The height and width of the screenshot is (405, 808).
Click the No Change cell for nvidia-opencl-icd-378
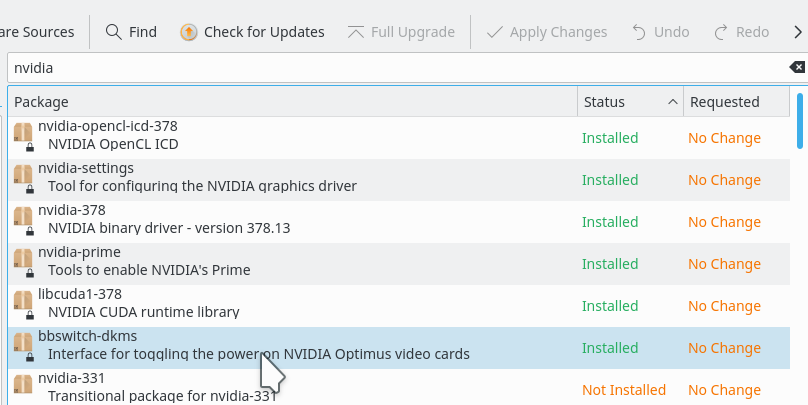(x=724, y=138)
